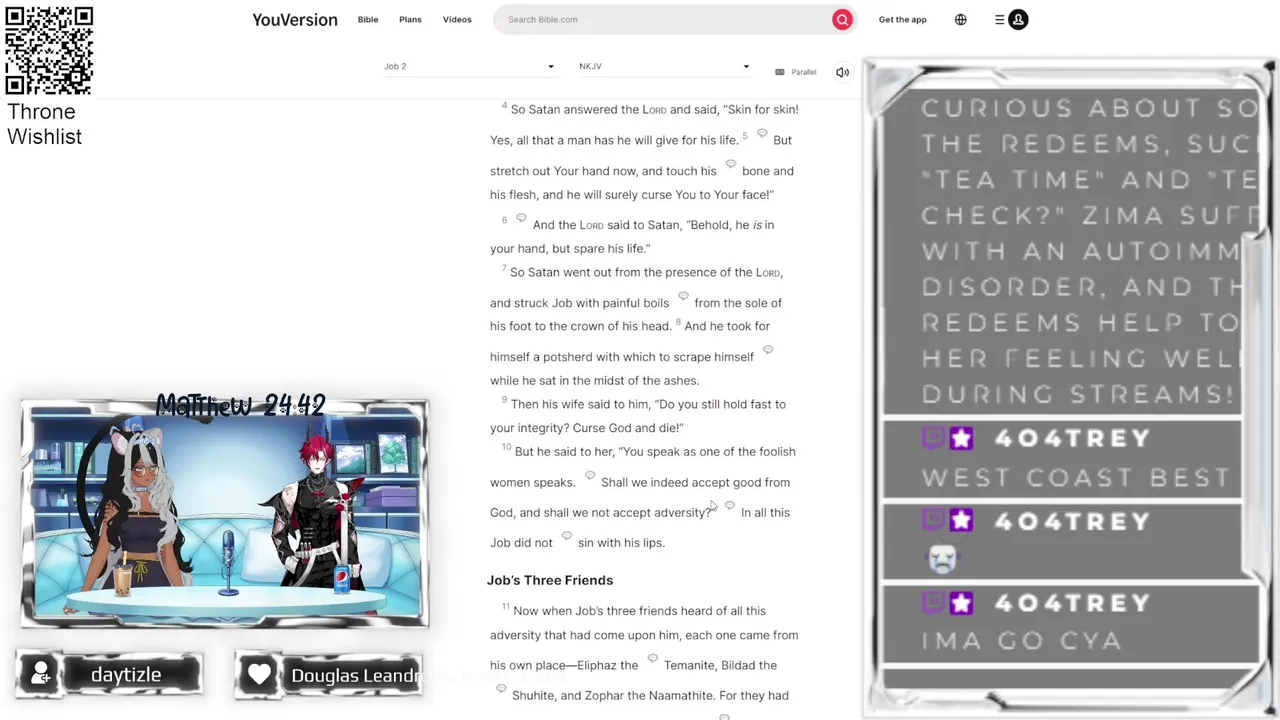Click the "Matthew 24:42" overlay title
The image size is (1280, 720).
pos(241,405)
